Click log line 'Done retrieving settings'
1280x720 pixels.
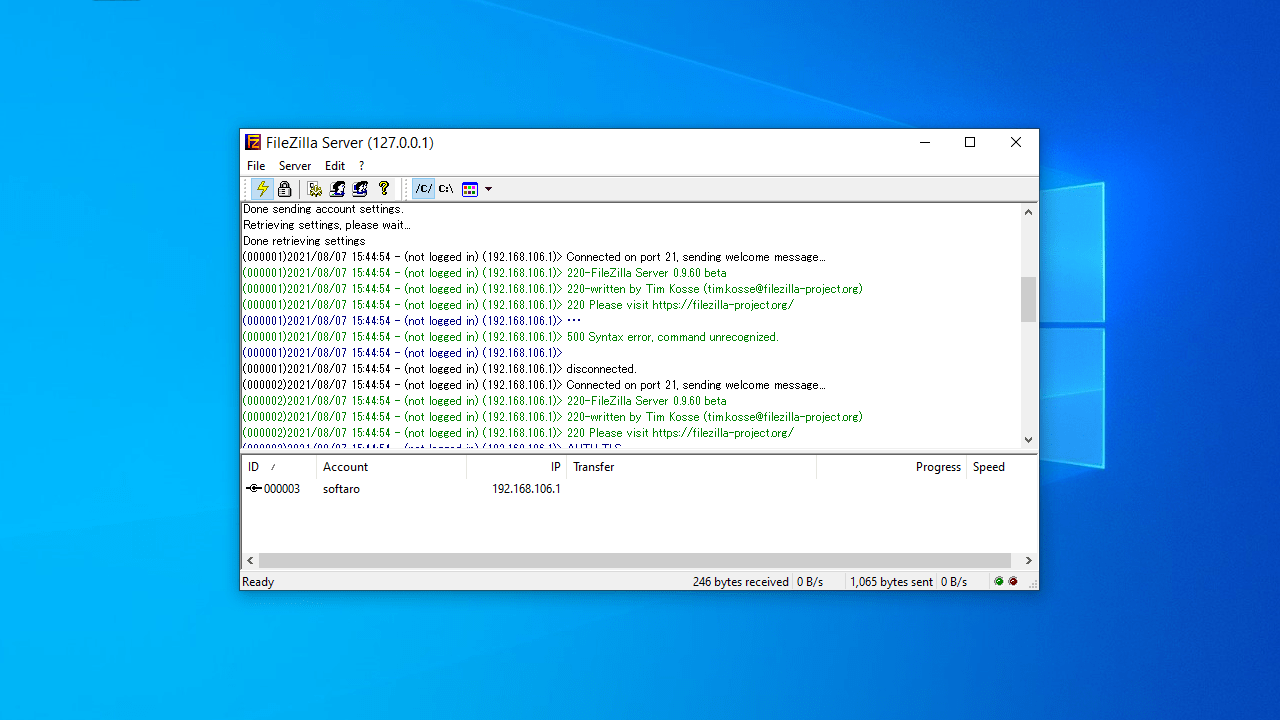(x=304, y=241)
